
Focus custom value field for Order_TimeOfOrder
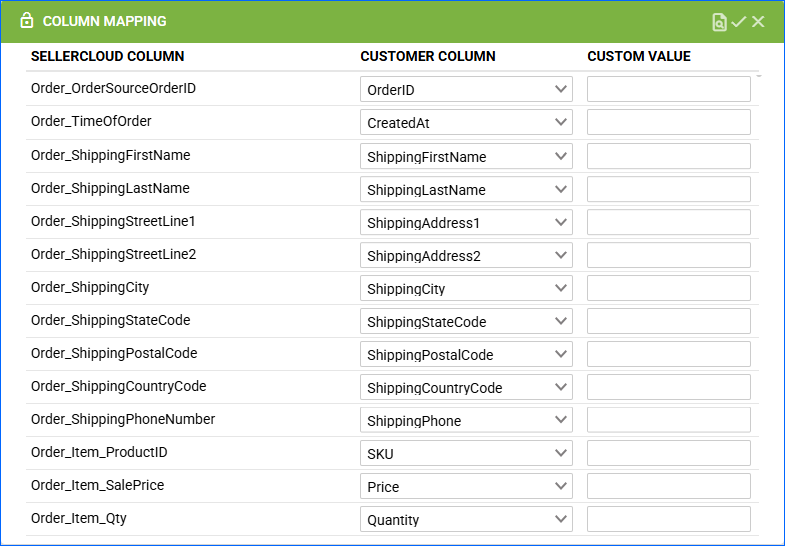pos(669,122)
